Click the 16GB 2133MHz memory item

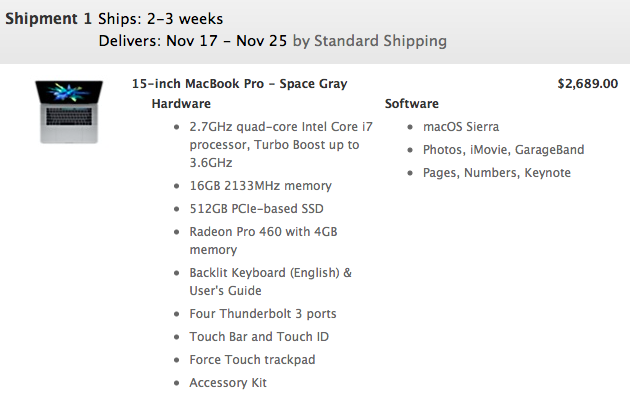click(260, 186)
